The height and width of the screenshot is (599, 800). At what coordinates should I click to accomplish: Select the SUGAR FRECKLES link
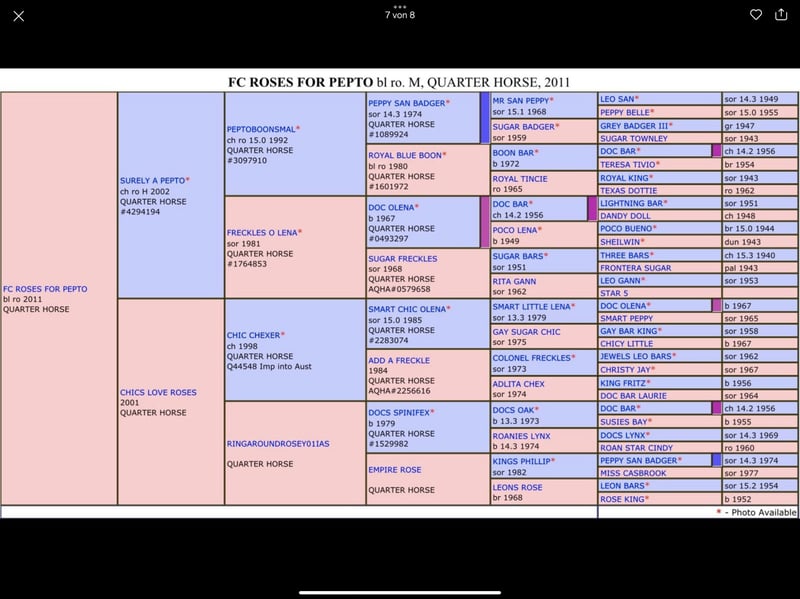tap(403, 259)
